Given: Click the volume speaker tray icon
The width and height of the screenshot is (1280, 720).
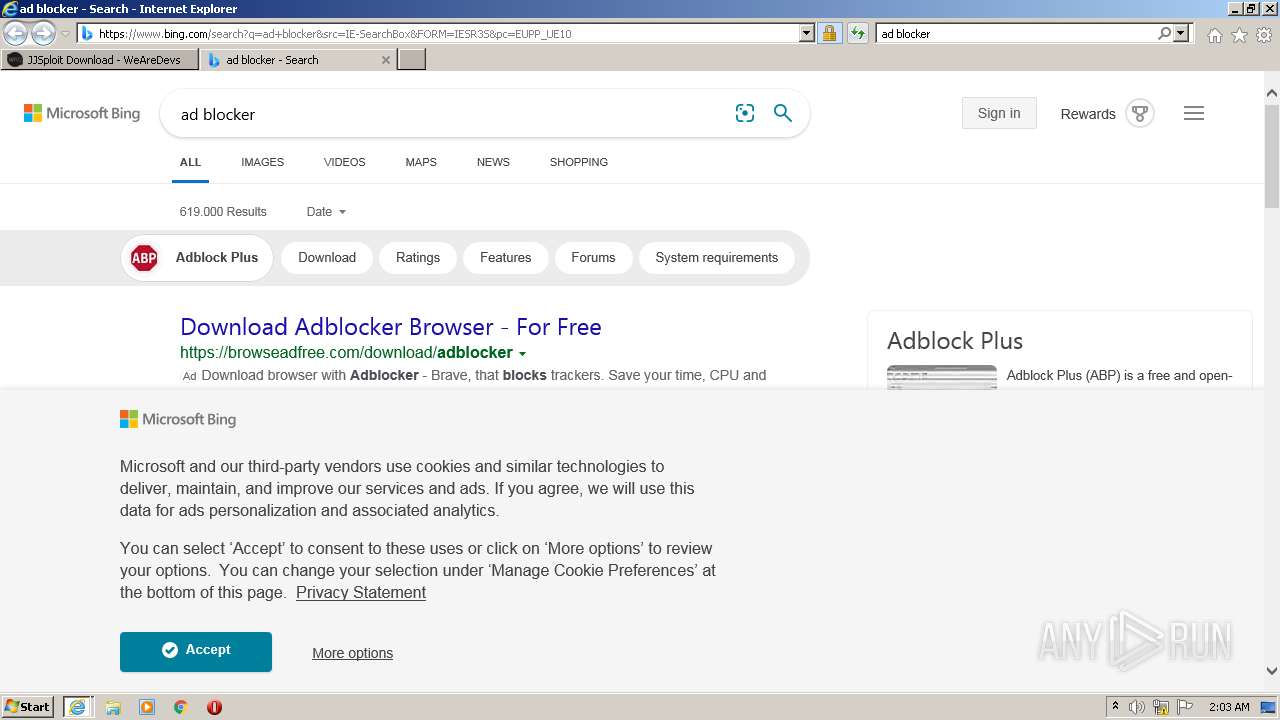Looking at the screenshot, I should [1137, 707].
